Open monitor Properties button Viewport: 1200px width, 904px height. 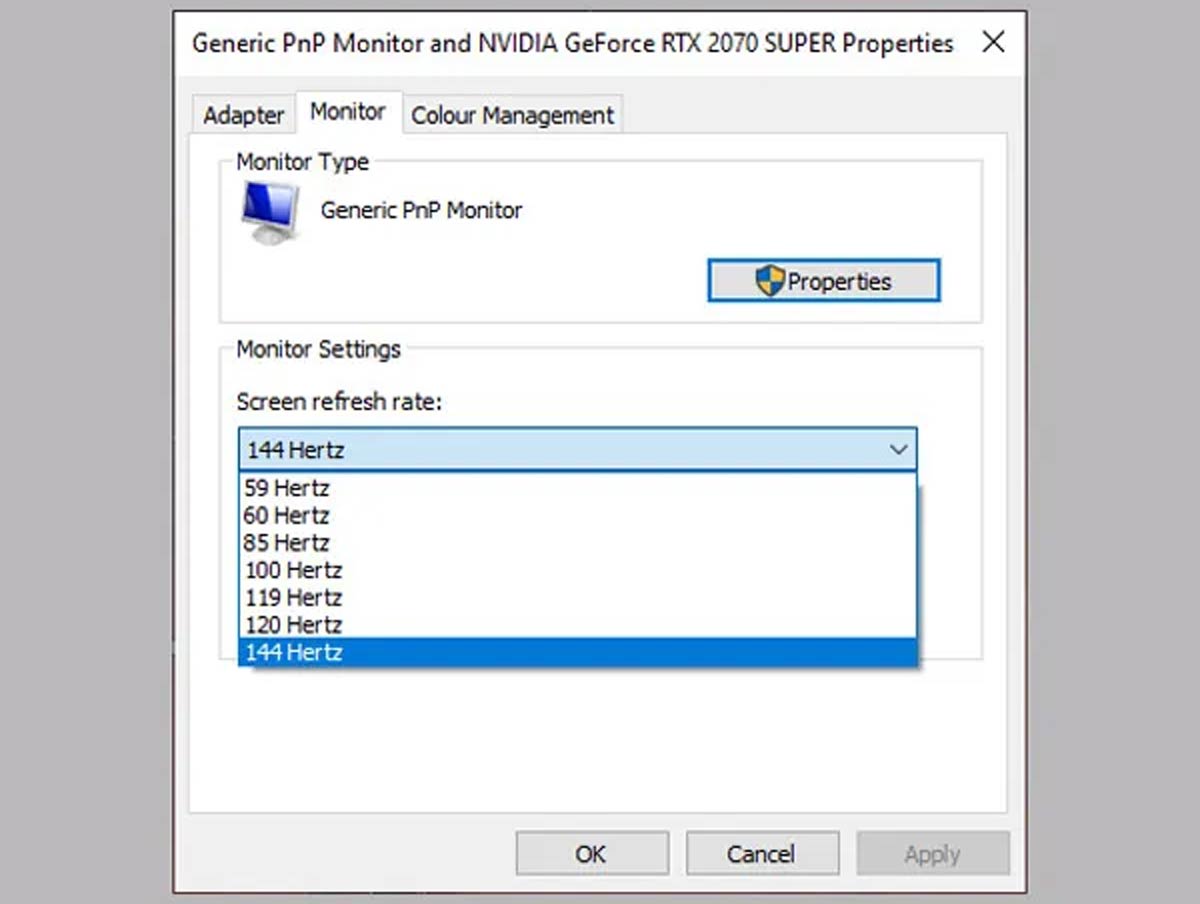824,281
